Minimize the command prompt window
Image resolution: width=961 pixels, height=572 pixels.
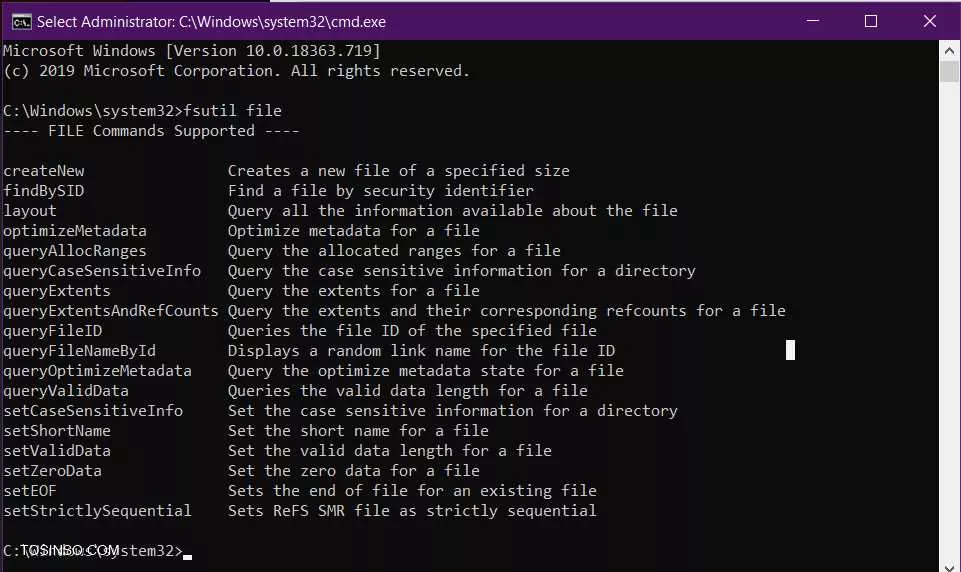click(813, 21)
